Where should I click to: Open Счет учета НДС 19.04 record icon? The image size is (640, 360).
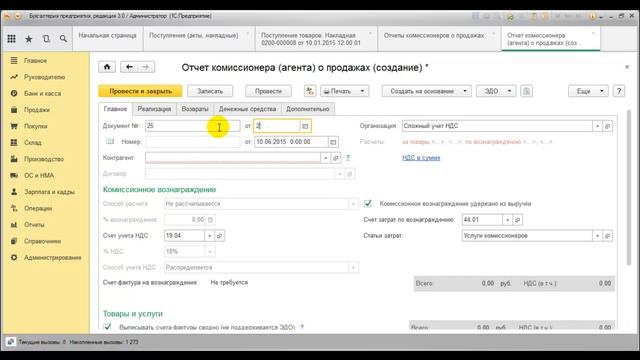(x=220, y=236)
